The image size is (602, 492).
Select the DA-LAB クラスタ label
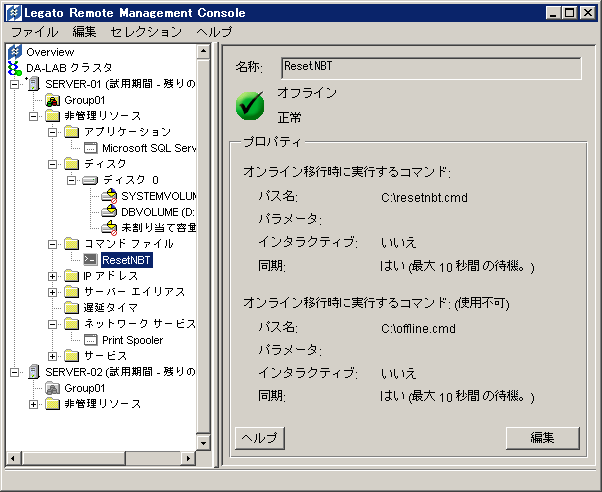(x=69, y=68)
